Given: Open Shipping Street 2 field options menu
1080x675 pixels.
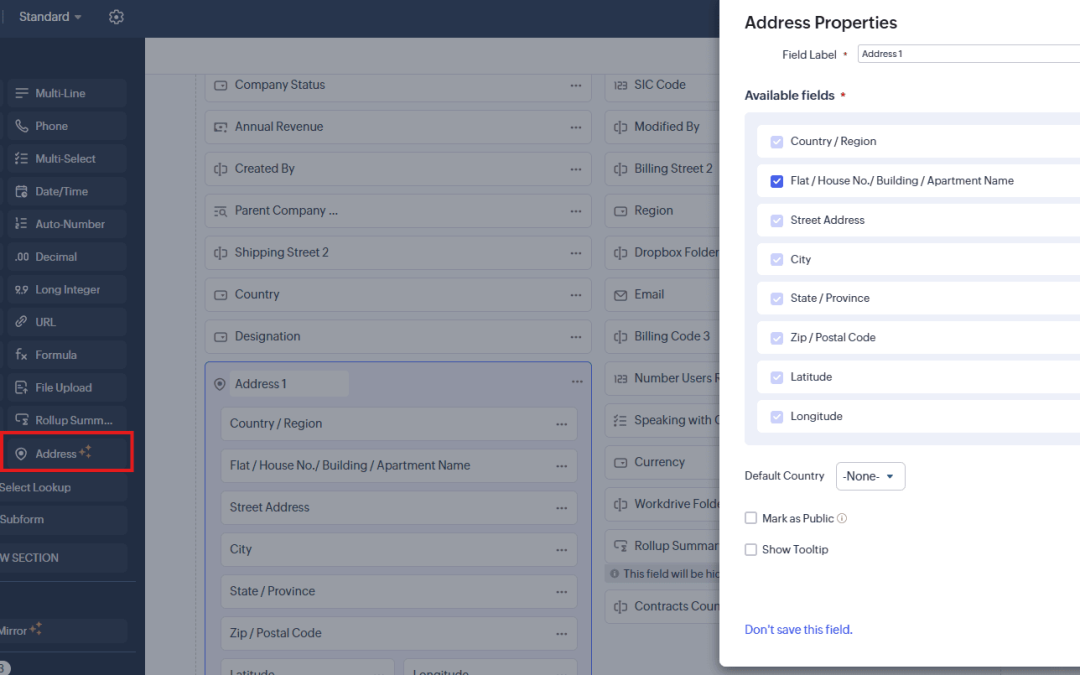Looking at the screenshot, I should point(576,253).
